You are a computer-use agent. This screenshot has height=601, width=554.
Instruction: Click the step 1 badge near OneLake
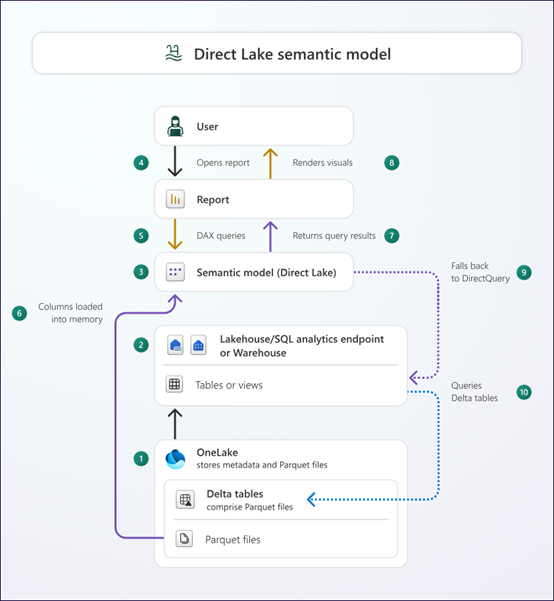click(141, 459)
